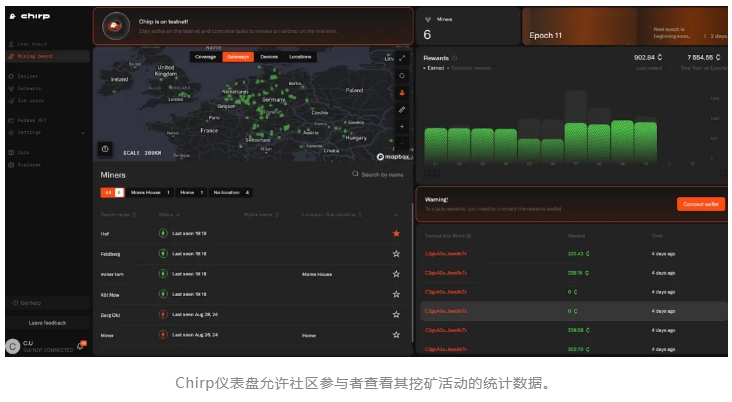Favorite the Foldberg miner star
Screen dimensions: 732x402
coord(396,254)
